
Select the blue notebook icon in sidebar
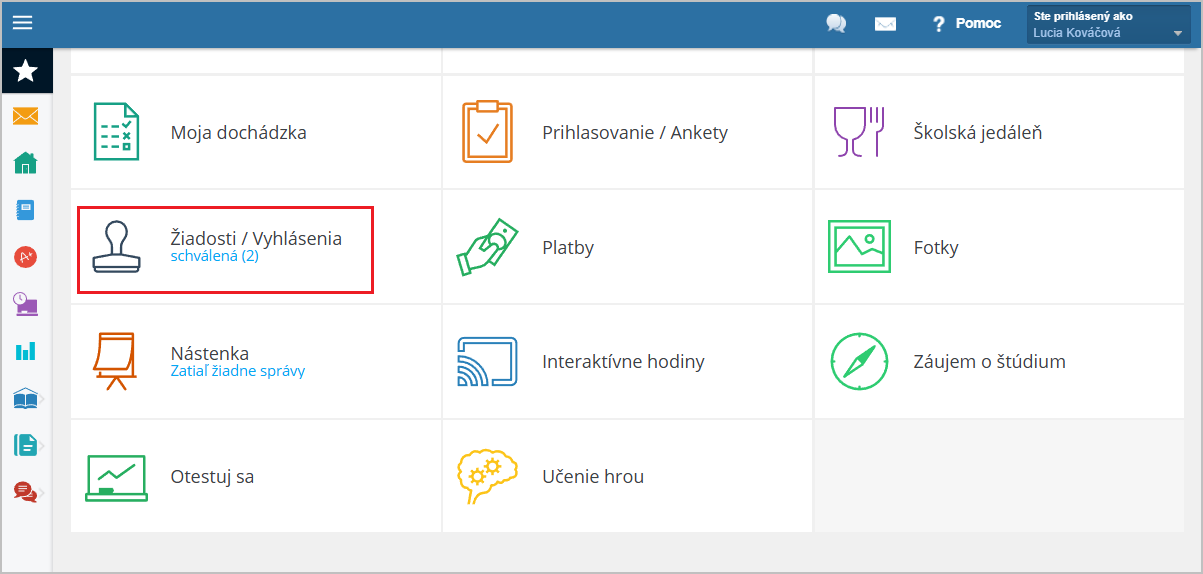26,210
